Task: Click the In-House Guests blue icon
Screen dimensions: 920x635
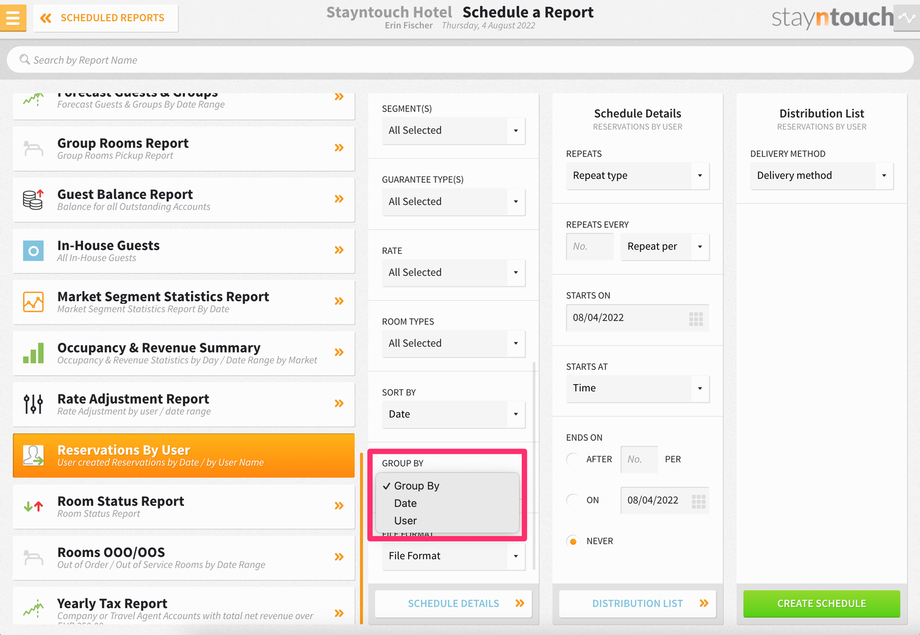Action: pos(33,251)
